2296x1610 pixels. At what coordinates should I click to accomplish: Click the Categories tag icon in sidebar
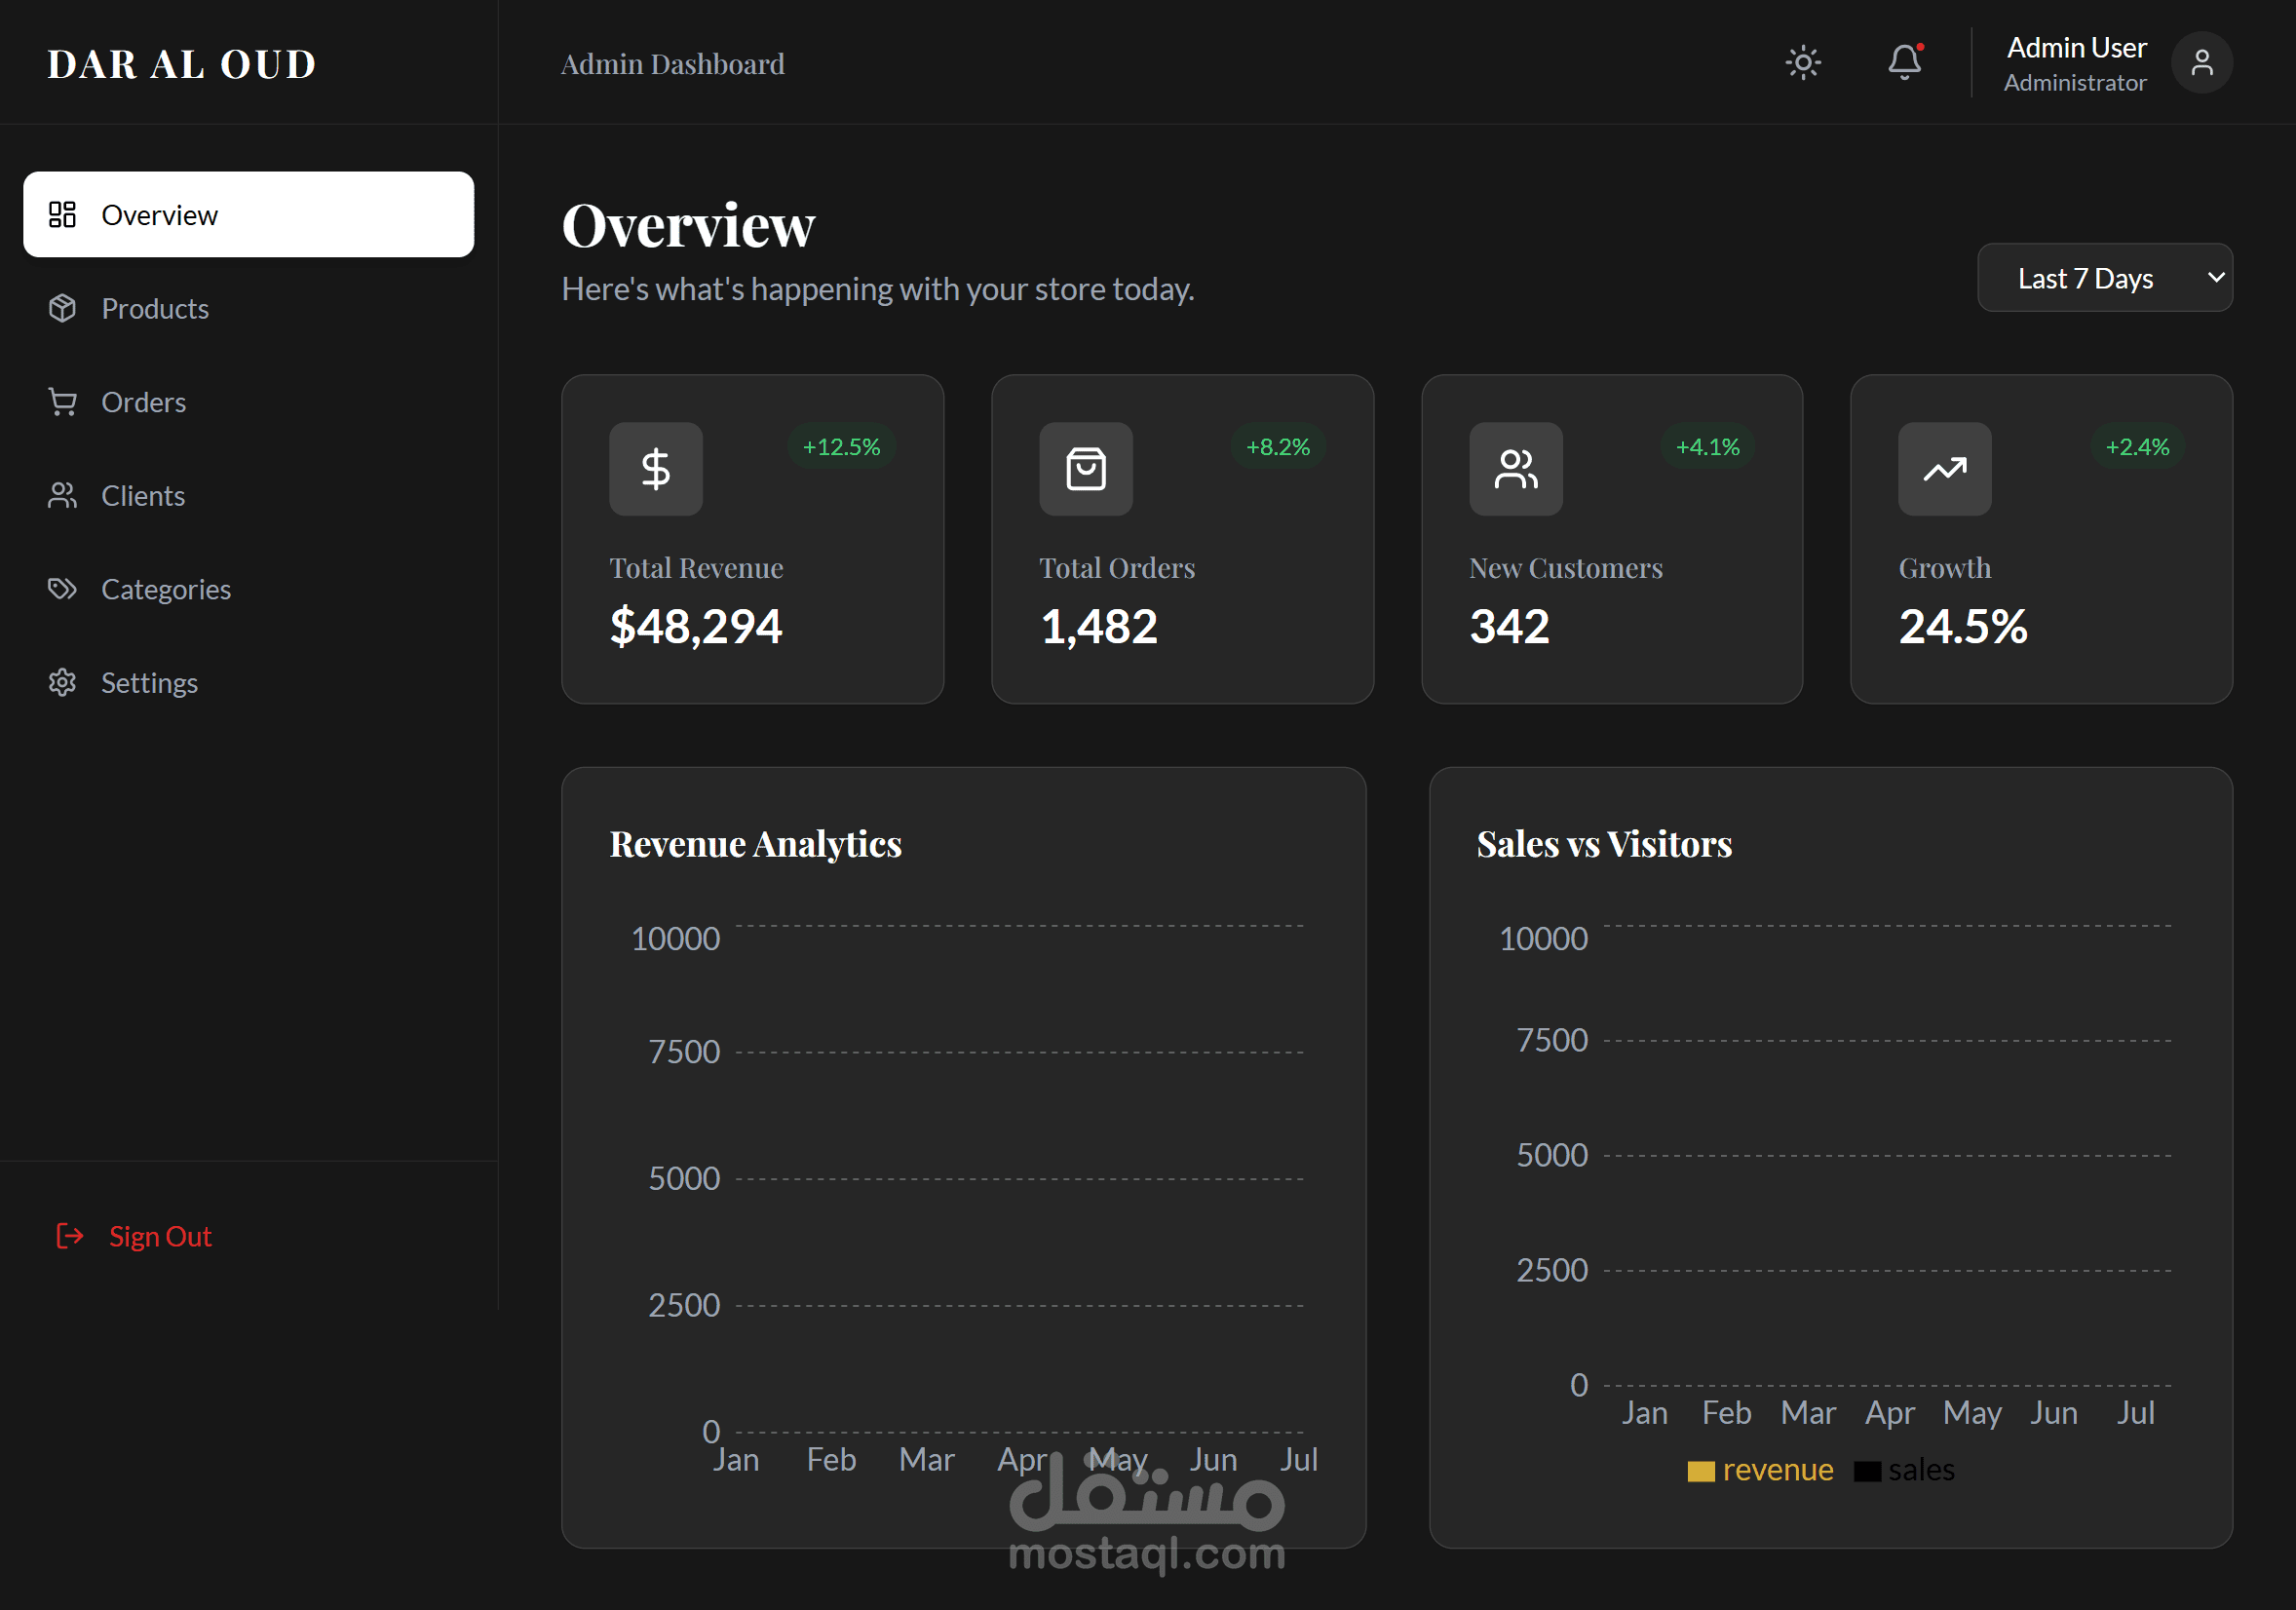pyautogui.click(x=62, y=589)
